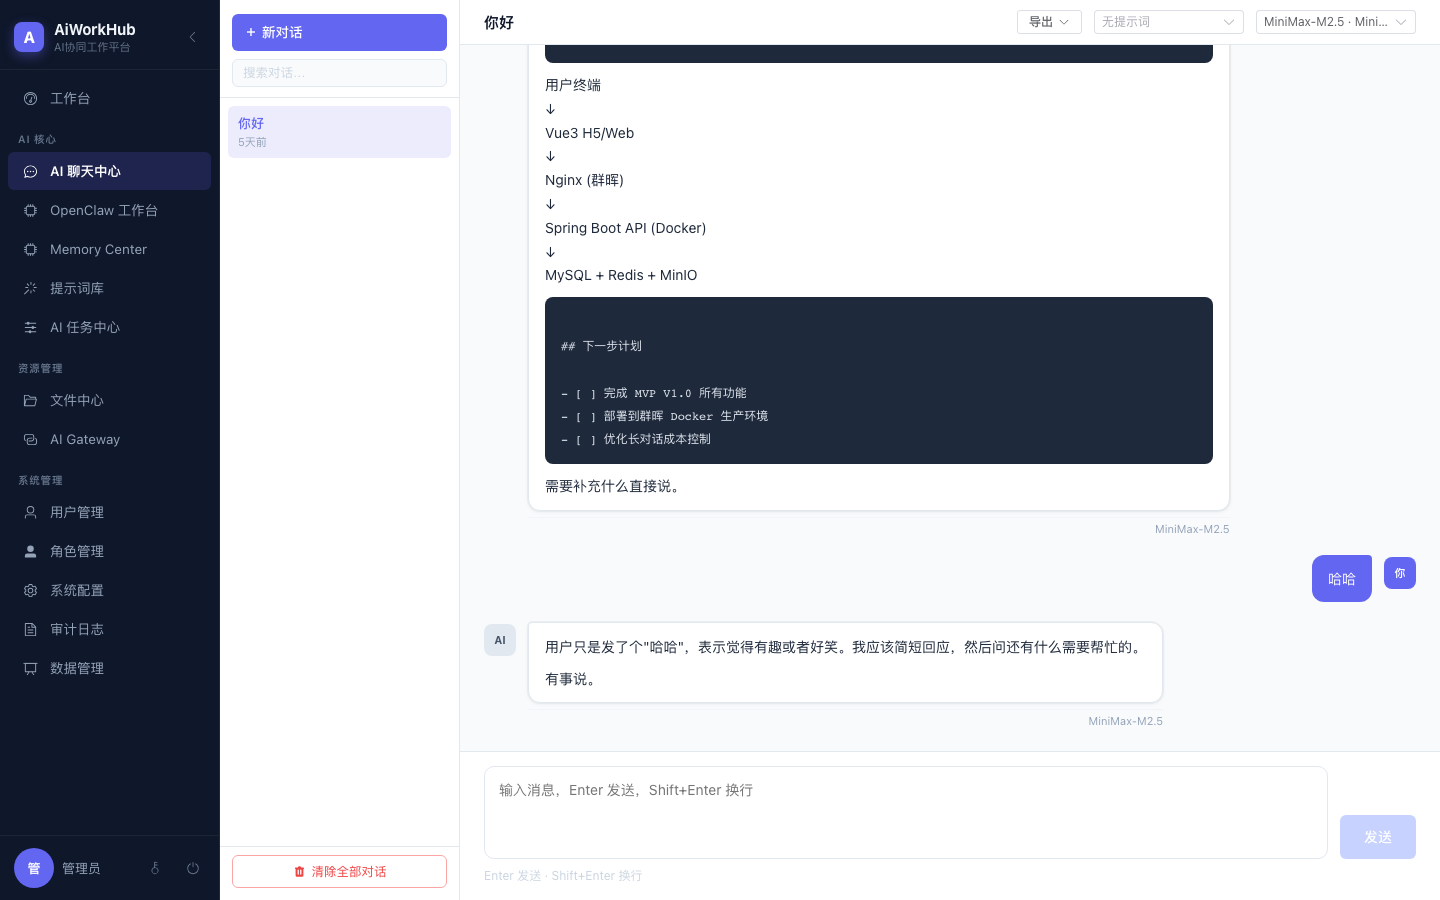This screenshot has width=1440, height=900.
Task: Click the AI avatar beside the reply
Action: [x=500, y=640]
